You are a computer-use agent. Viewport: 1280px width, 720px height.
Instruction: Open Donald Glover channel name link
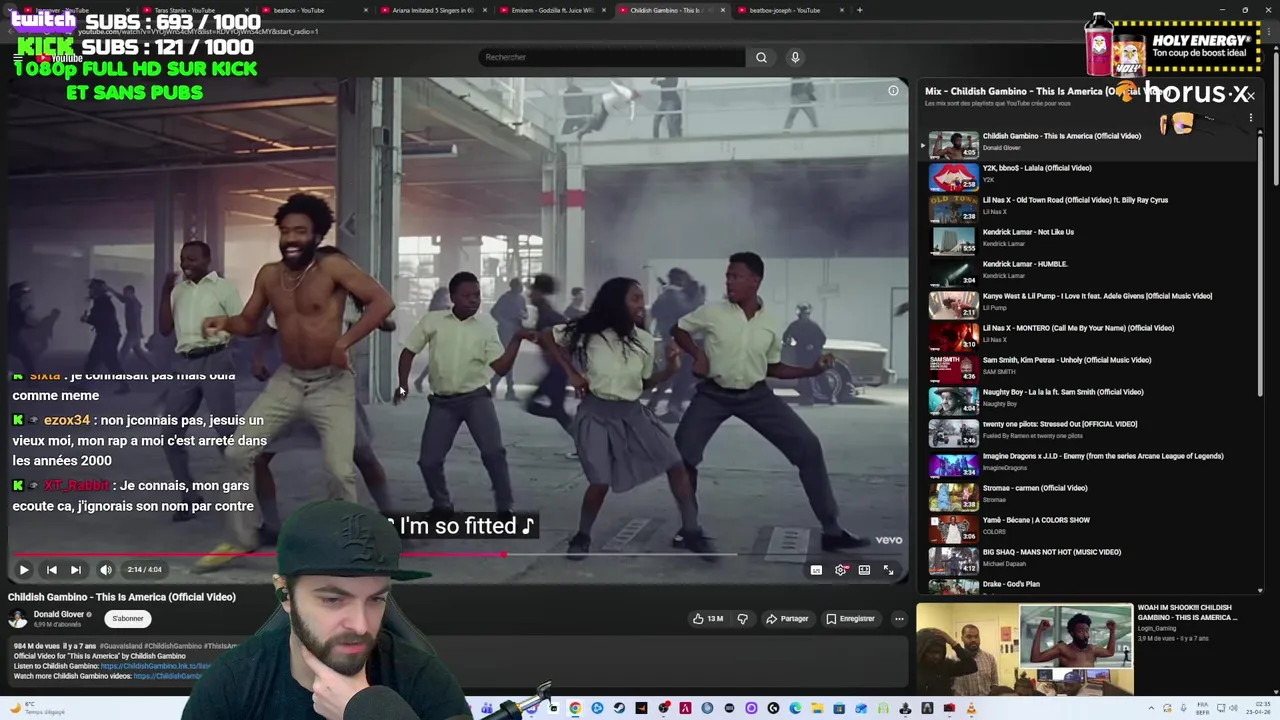pos(59,615)
